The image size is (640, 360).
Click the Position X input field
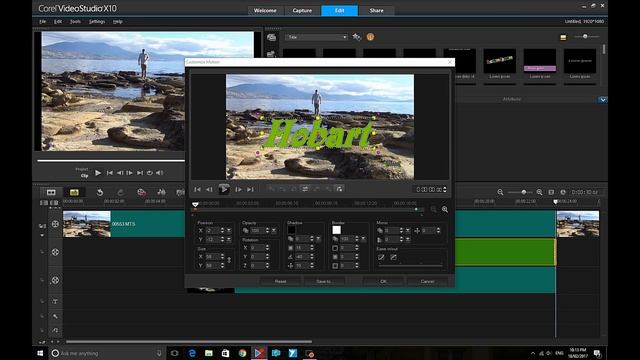(x=212, y=231)
